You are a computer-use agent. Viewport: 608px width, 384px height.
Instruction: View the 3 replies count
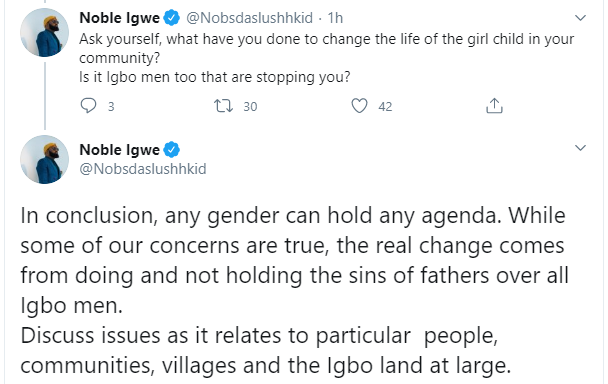click(111, 106)
